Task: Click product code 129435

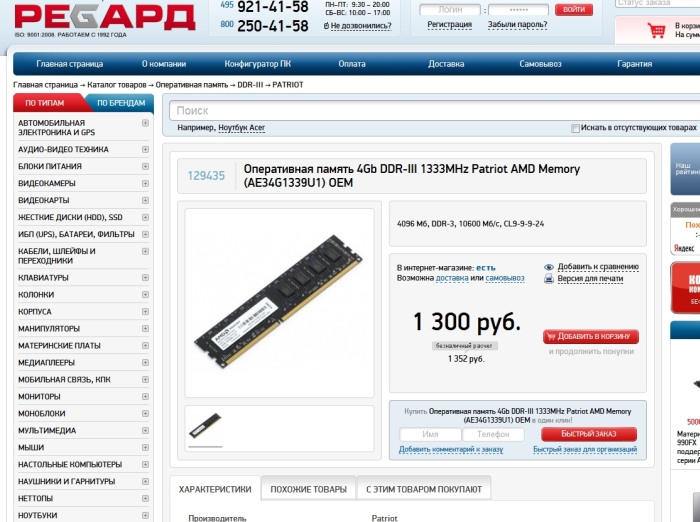Action: point(206,175)
